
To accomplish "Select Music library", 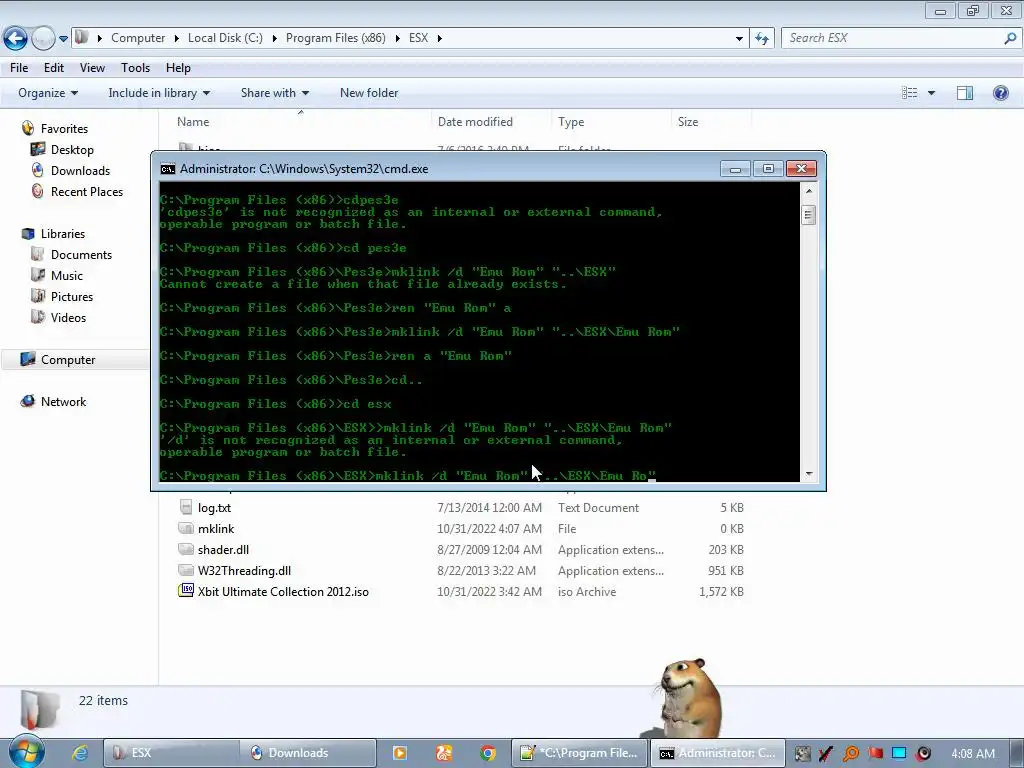I will (67, 276).
